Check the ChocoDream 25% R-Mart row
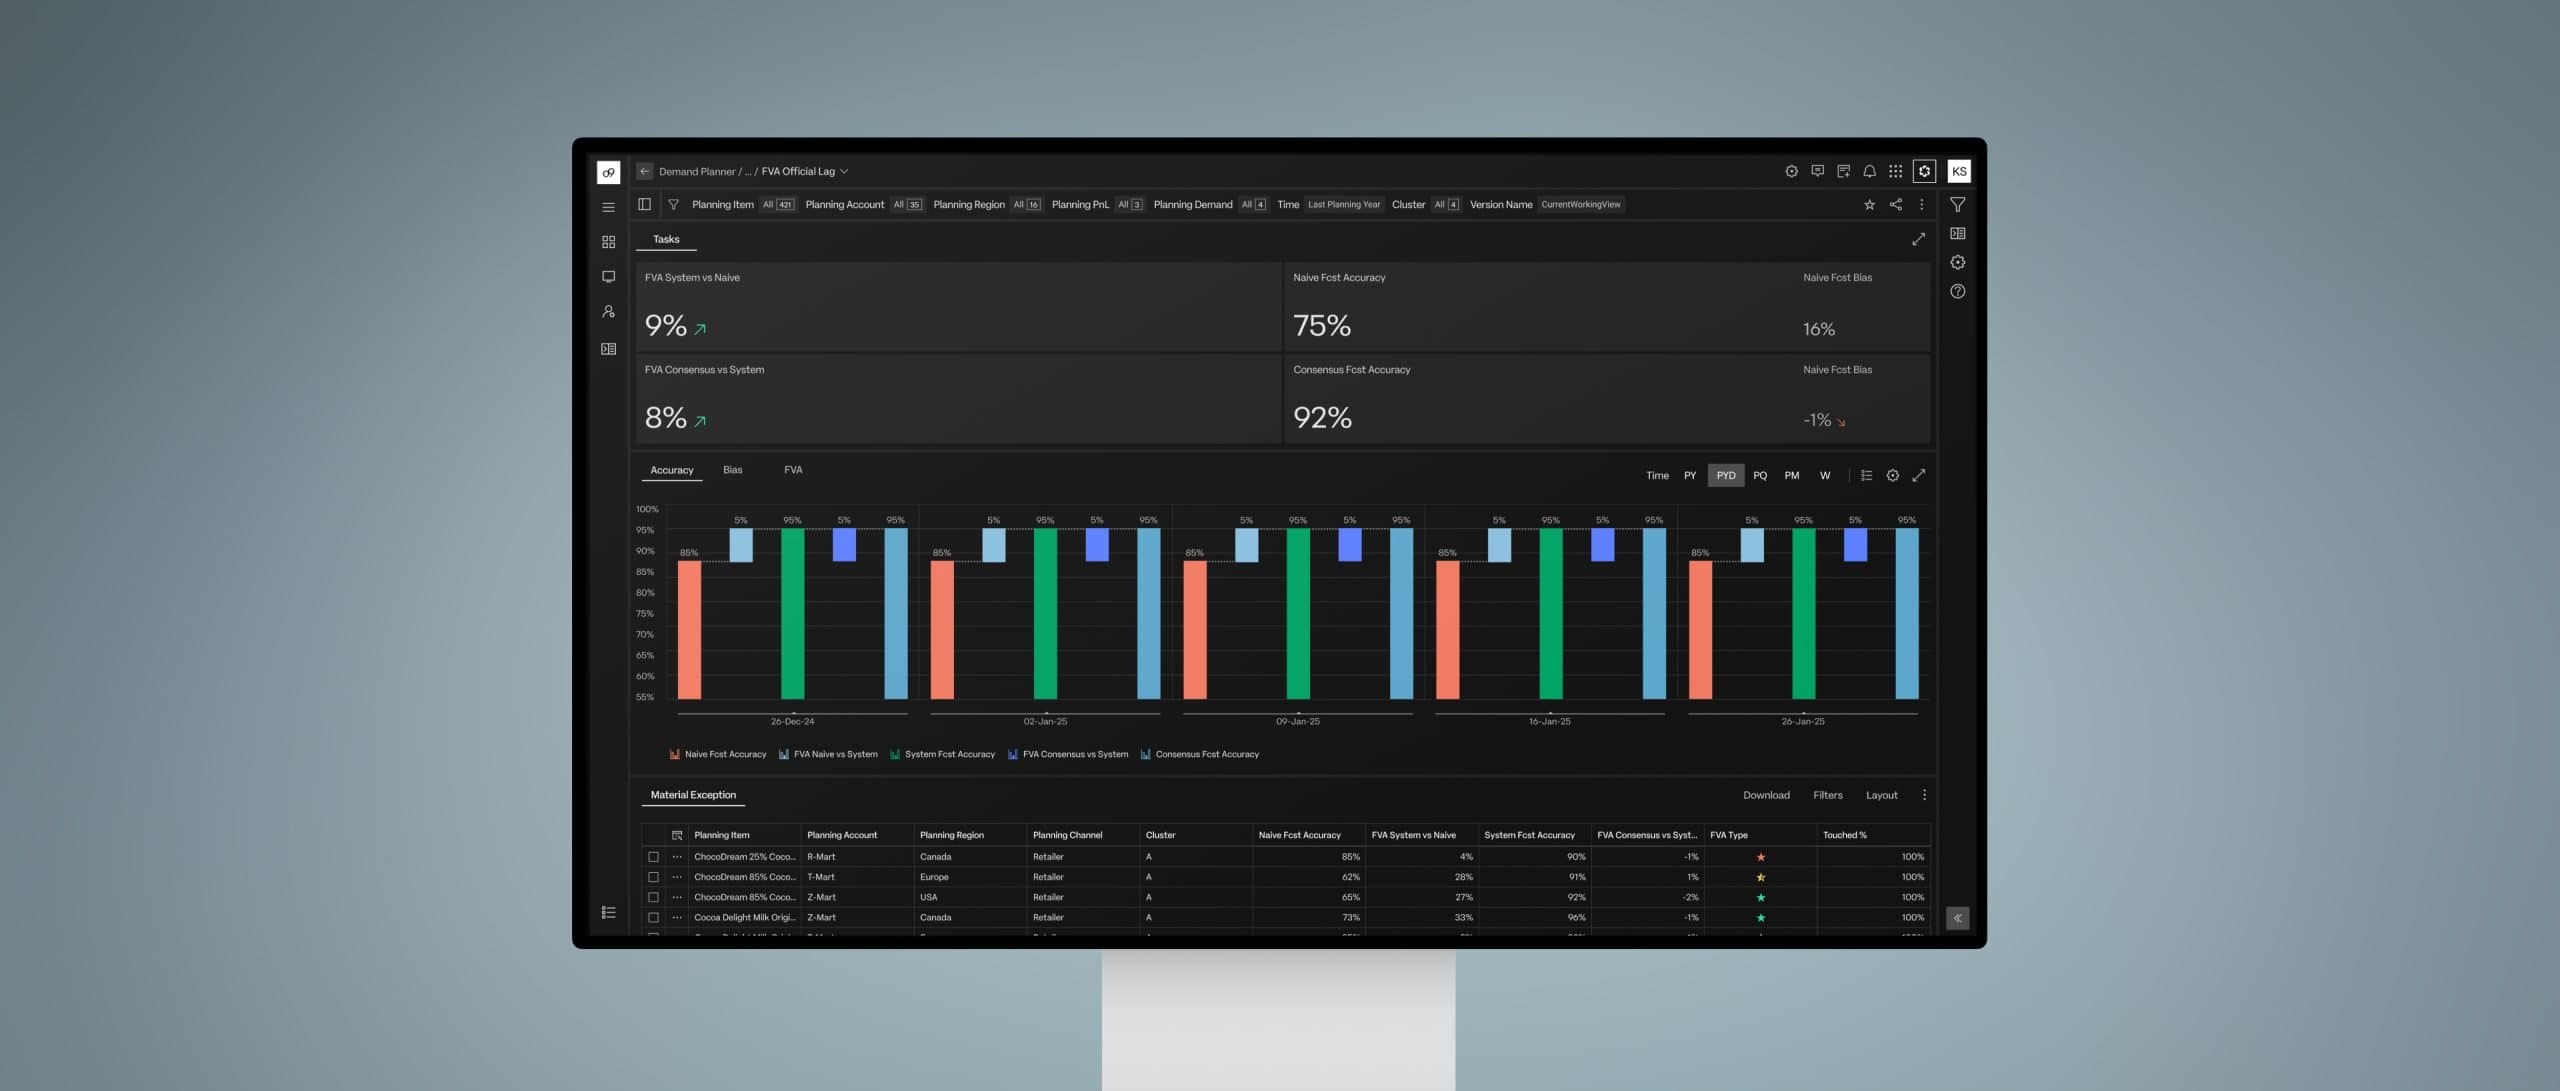 pos(653,857)
